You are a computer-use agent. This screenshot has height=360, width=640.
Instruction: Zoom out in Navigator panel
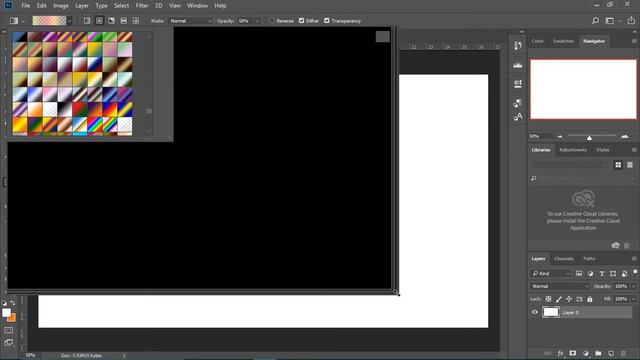click(x=560, y=136)
